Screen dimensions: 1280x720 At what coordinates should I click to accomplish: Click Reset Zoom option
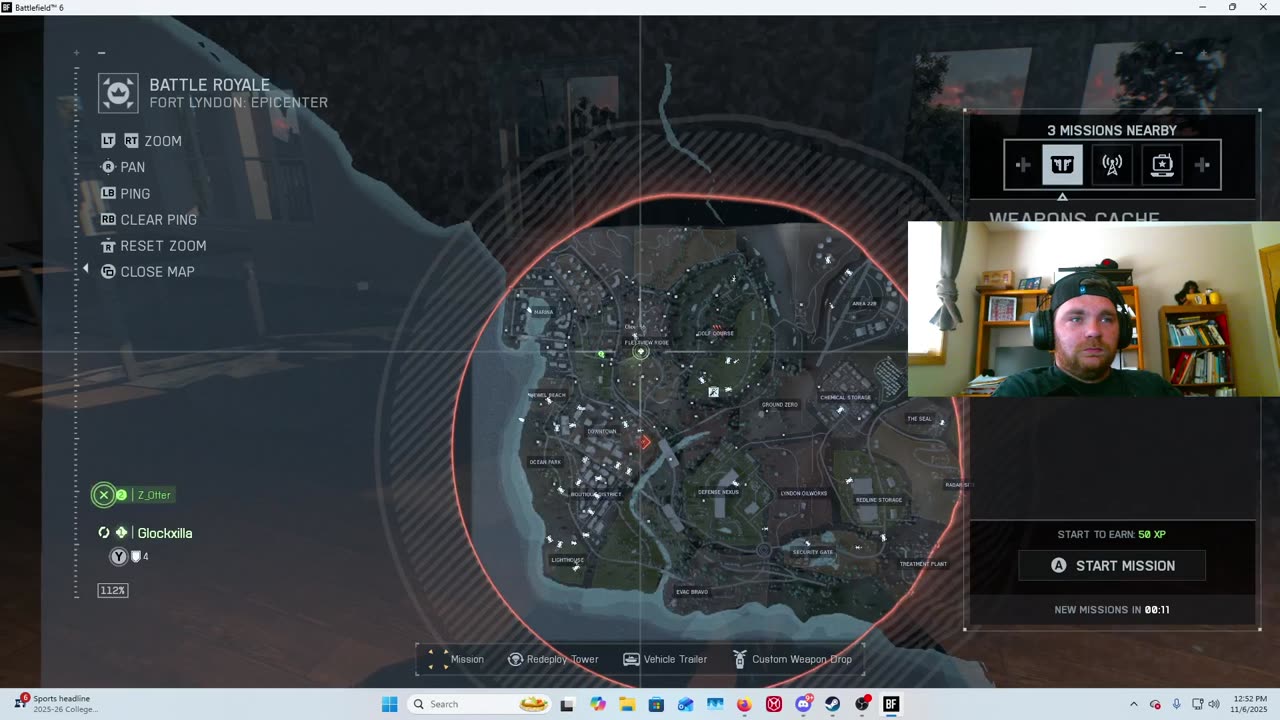[163, 246]
